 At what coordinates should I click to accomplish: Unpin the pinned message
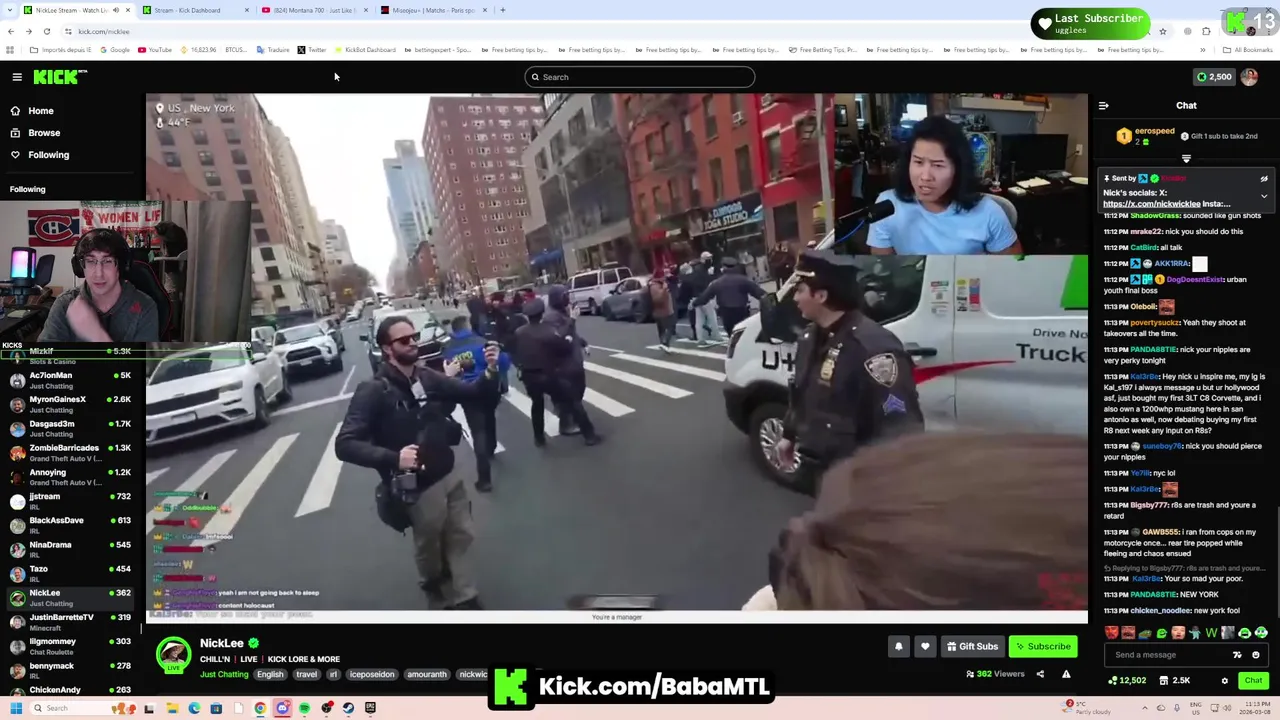(1264, 179)
